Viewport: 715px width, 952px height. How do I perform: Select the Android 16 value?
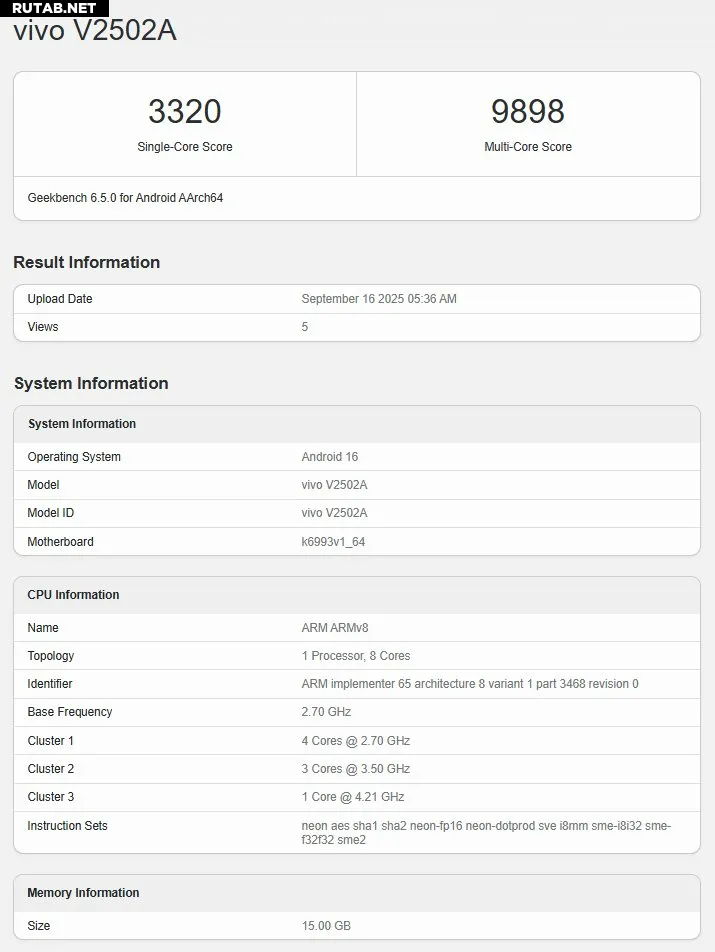point(330,457)
